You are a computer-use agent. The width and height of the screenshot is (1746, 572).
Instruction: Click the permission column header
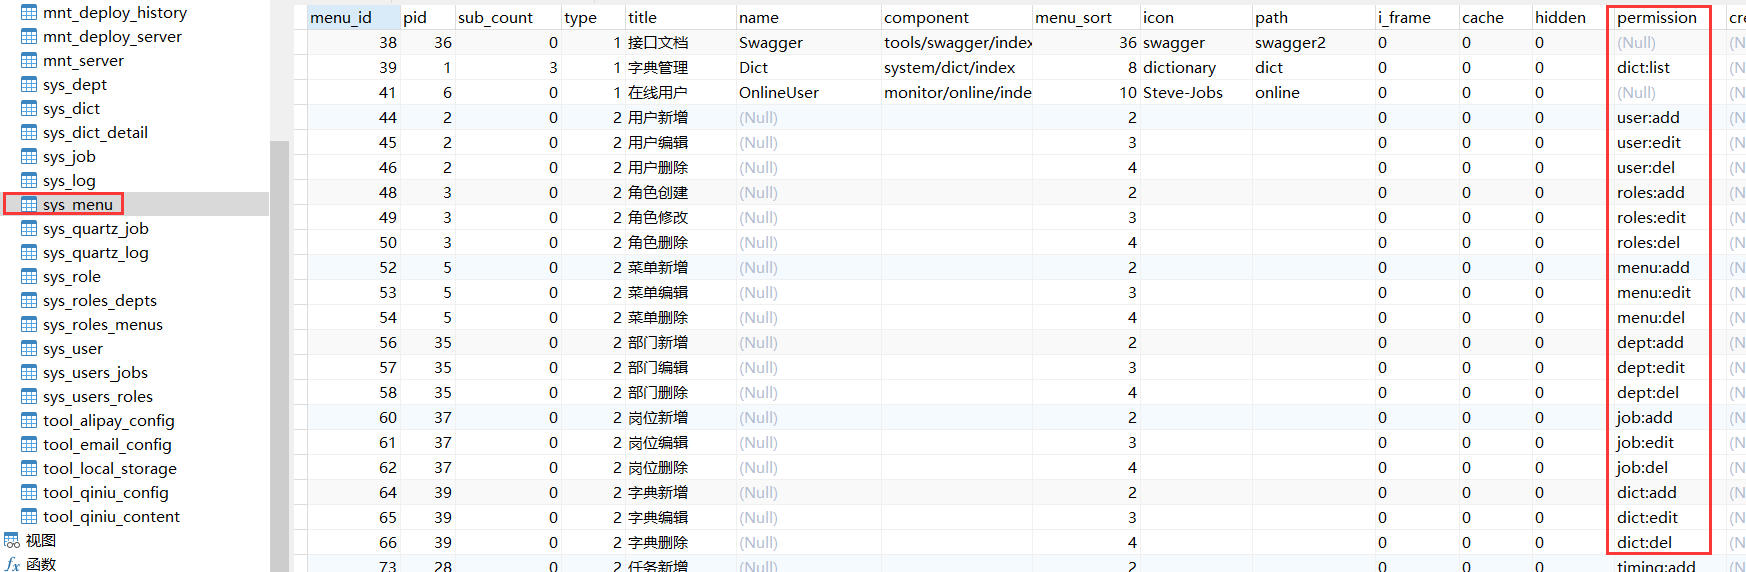click(x=1669, y=18)
